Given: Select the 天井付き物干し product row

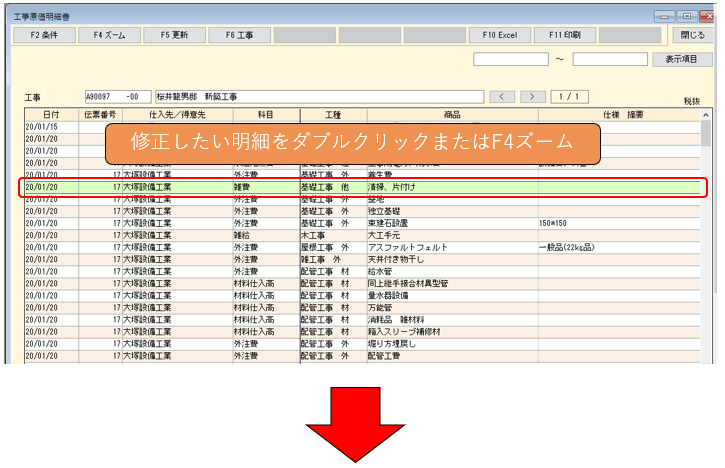Looking at the screenshot, I should [x=363, y=259].
